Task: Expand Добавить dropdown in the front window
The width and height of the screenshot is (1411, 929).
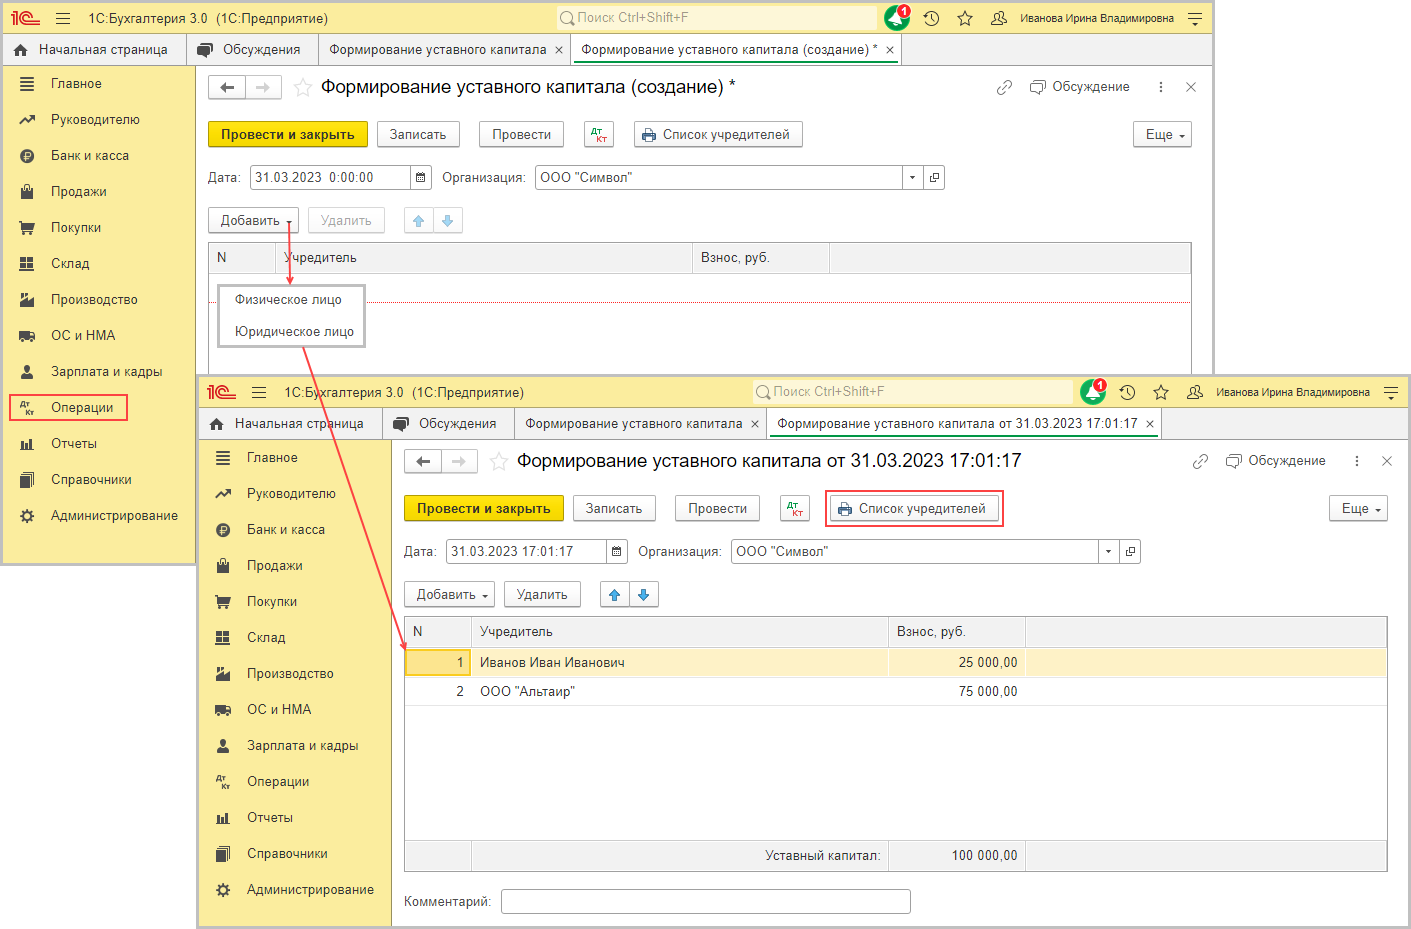Action: pos(449,595)
